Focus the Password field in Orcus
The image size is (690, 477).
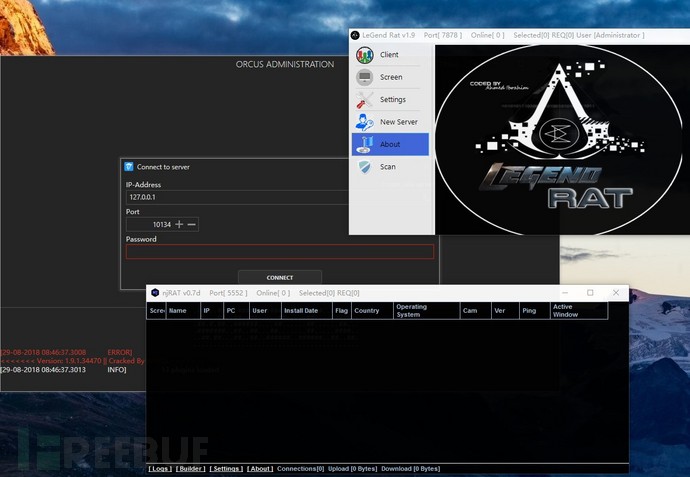(x=280, y=252)
